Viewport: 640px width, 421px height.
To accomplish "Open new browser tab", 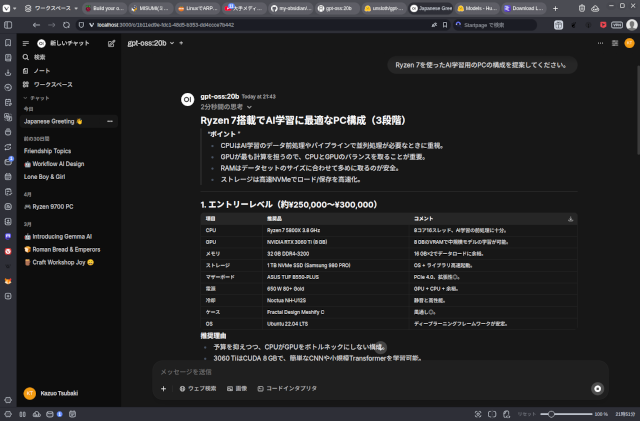I will point(555,8).
